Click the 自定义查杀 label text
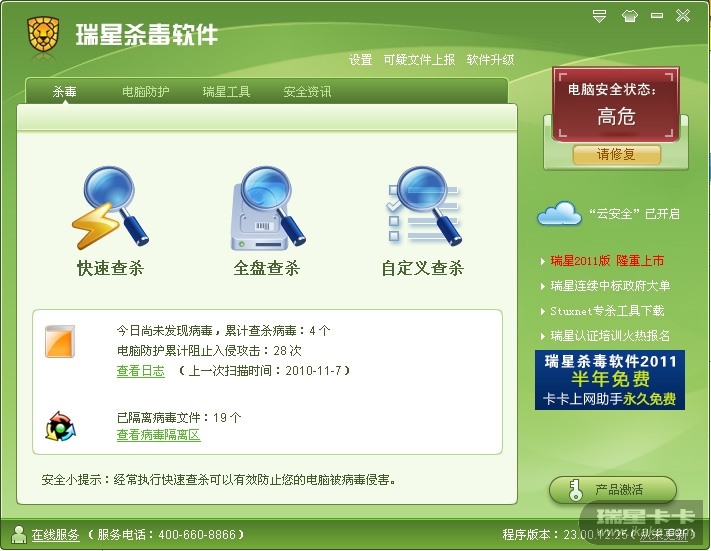711x551 pixels. pos(423,268)
